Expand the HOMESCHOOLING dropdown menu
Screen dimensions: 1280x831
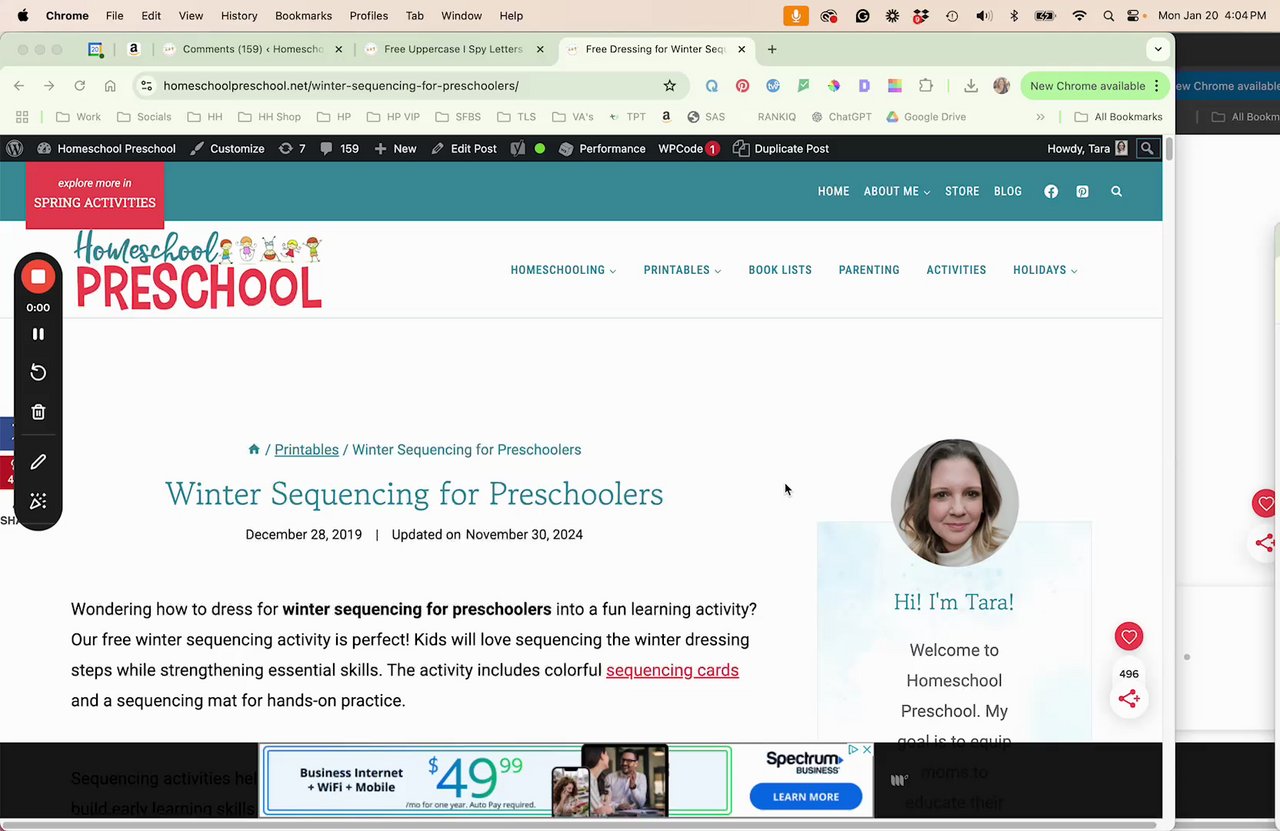tap(563, 270)
